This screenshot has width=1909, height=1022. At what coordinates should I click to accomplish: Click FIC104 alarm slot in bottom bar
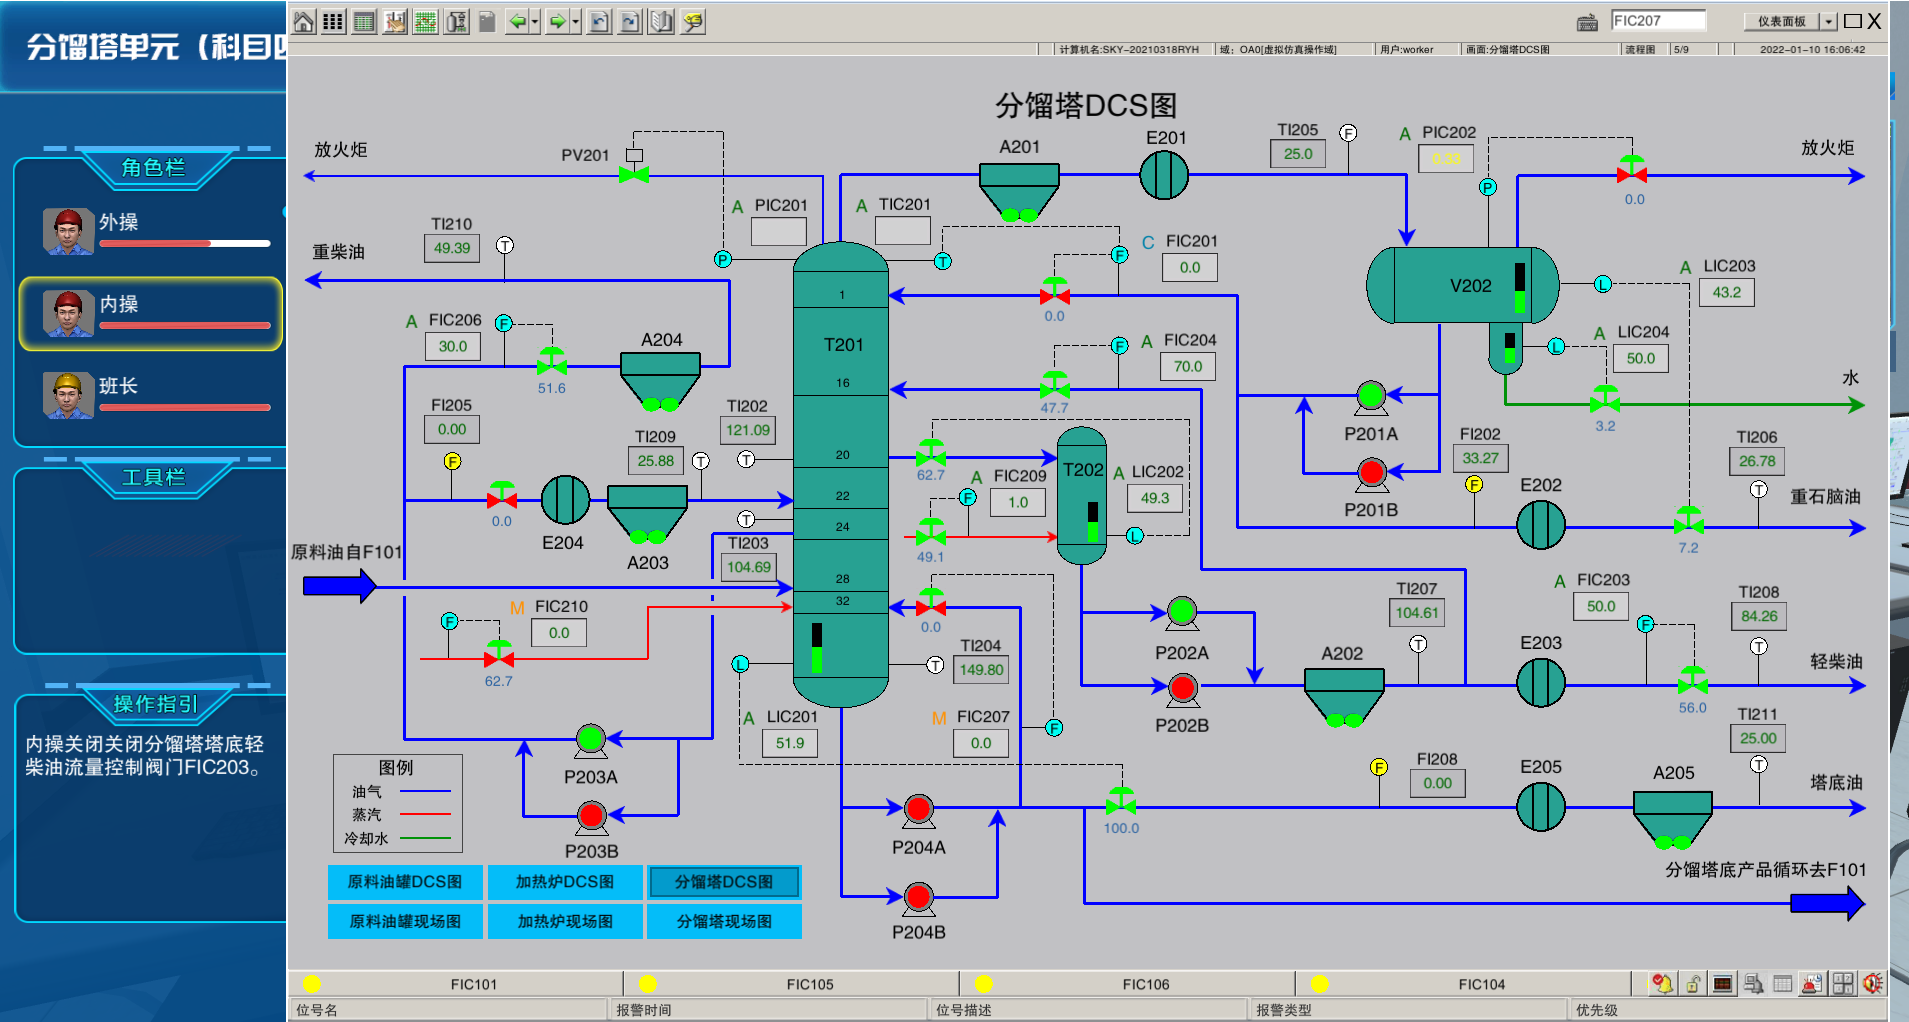click(x=1463, y=984)
